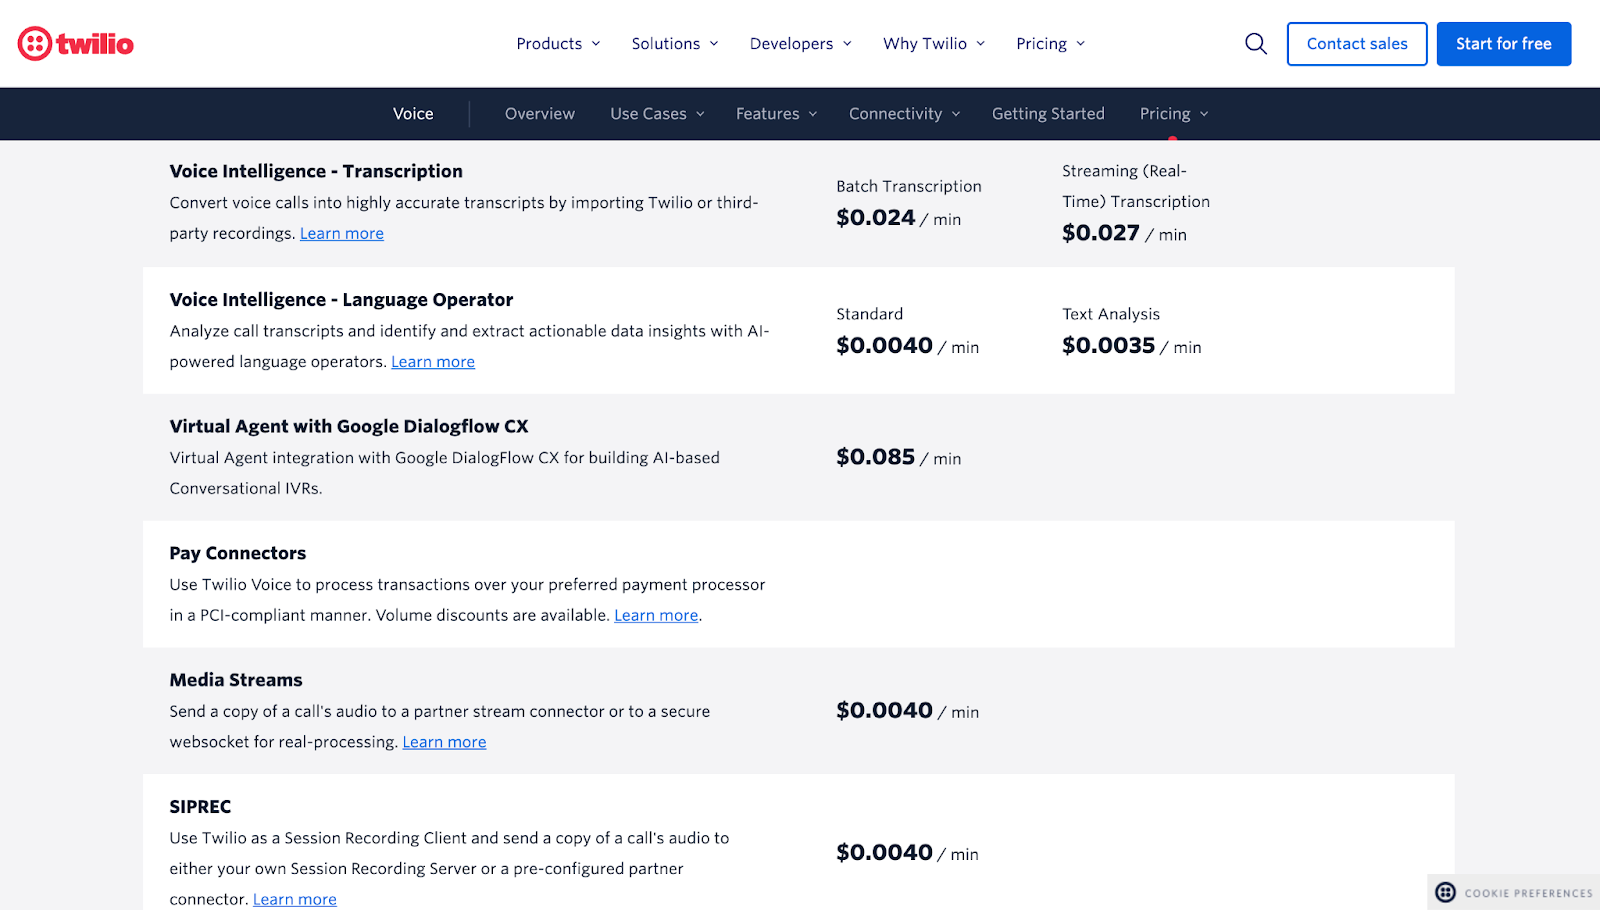Click the Twilio logo
The width and height of the screenshot is (1600, 910).
click(x=76, y=44)
